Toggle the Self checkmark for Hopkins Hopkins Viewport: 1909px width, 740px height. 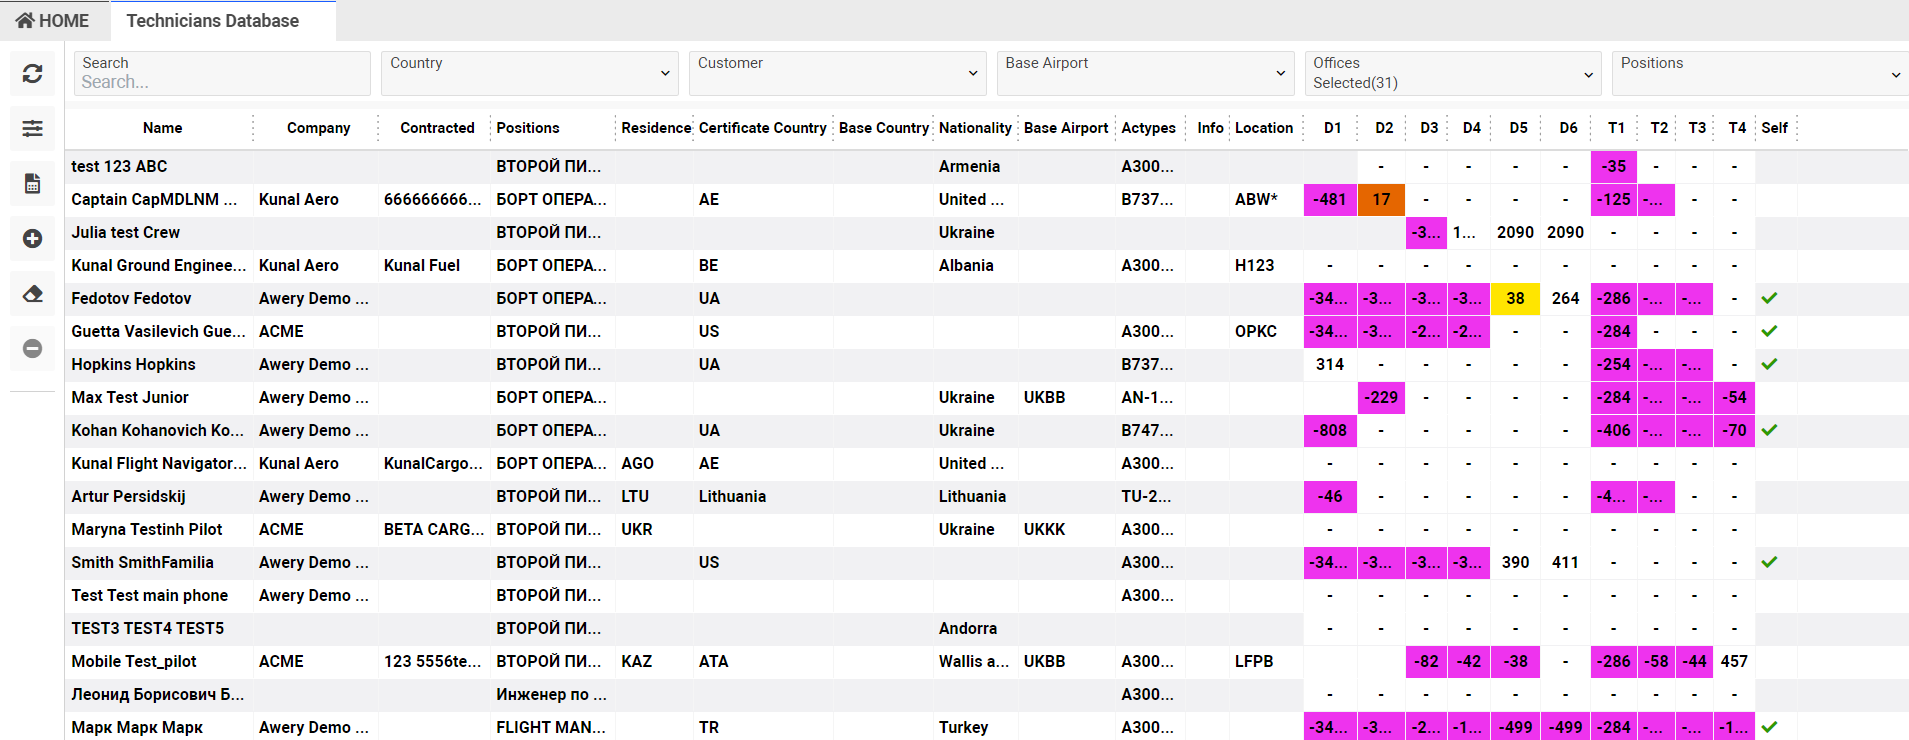click(x=1769, y=364)
